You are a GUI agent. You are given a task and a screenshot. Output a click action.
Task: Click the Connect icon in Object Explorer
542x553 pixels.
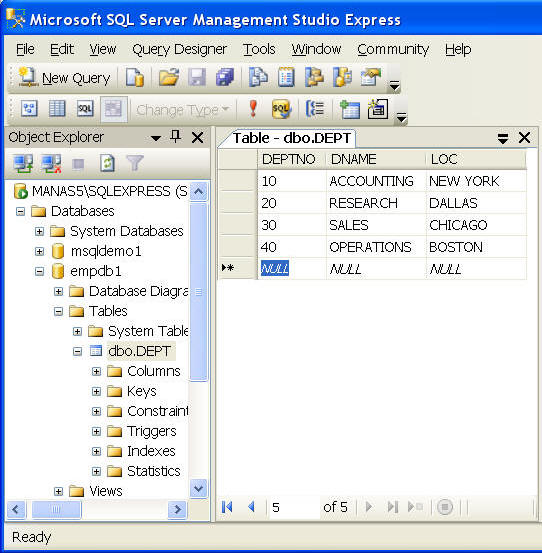23,164
